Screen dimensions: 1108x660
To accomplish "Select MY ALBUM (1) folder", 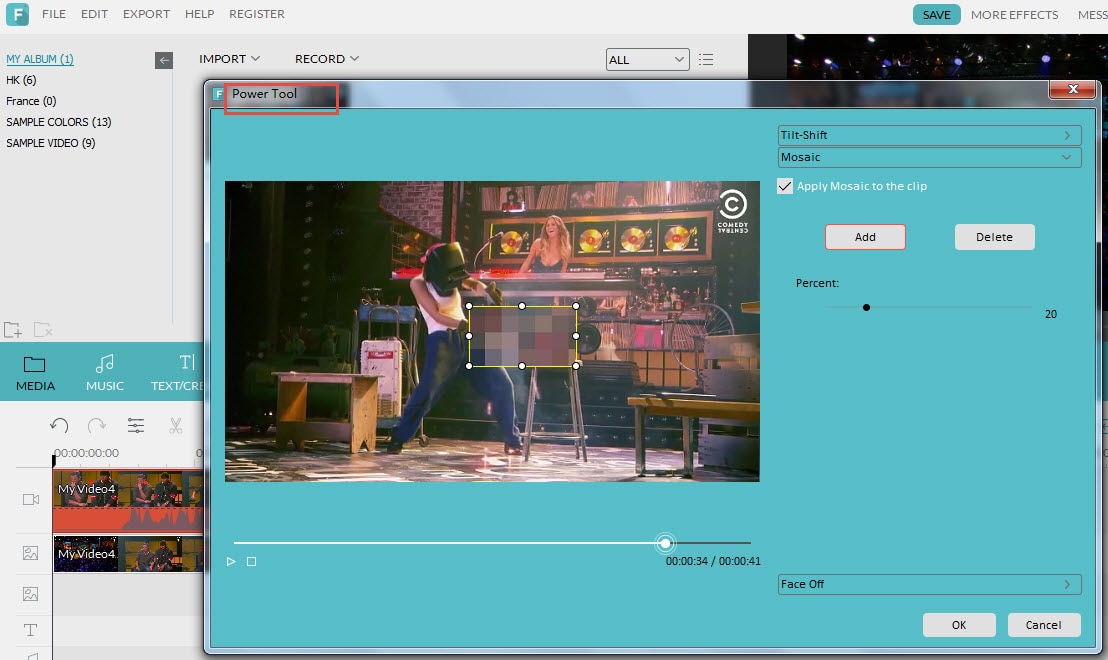I will 40,59.
